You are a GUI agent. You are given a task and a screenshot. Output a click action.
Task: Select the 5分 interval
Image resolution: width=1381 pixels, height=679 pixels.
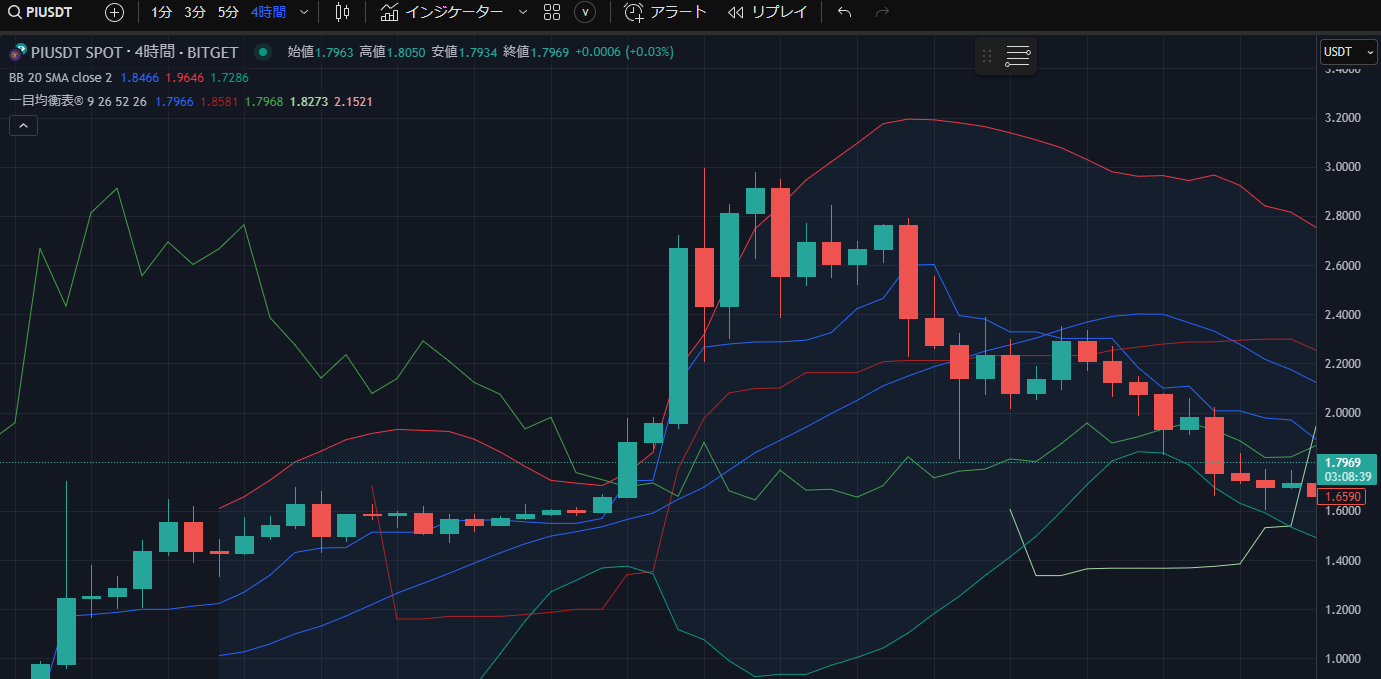tap(228, 12)
